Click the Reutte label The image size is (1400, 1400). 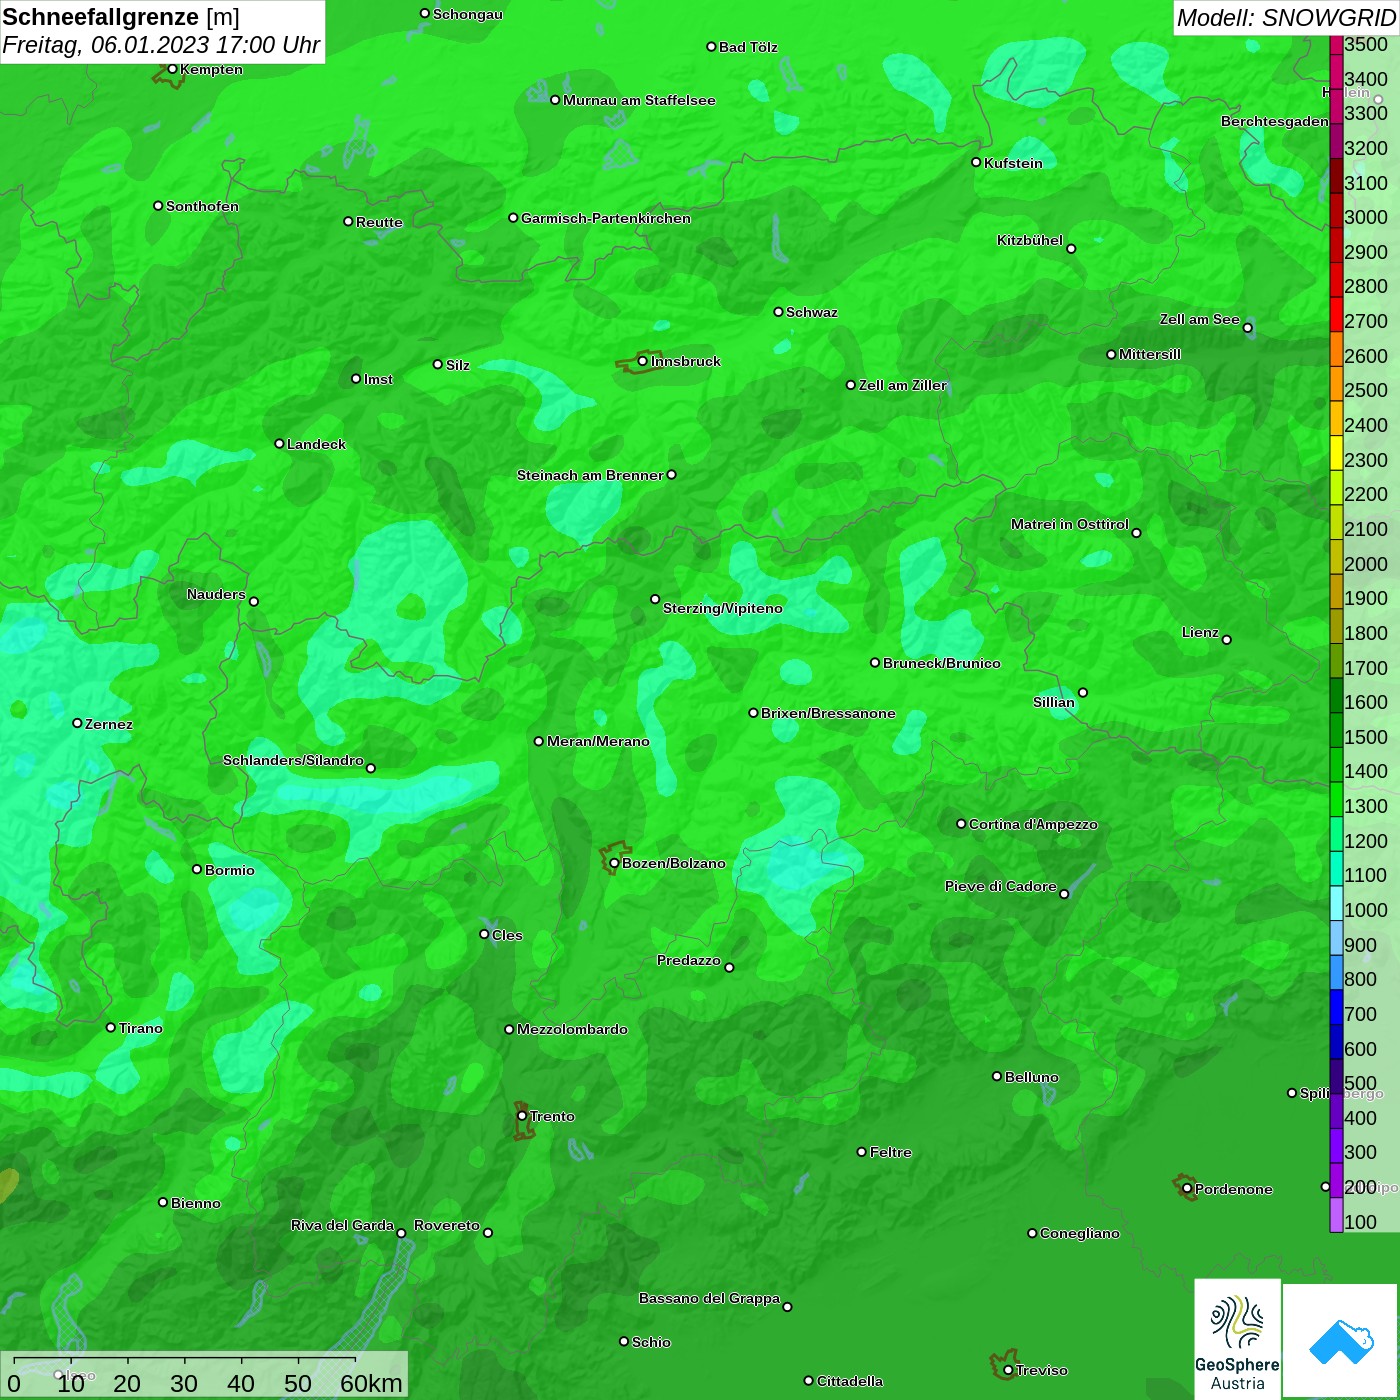point(379,222)
